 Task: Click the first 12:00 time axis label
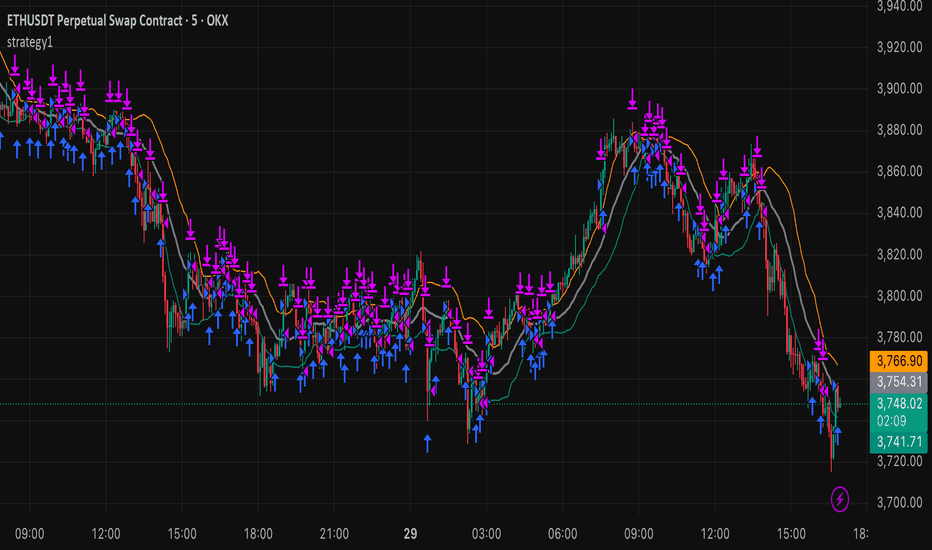tap(106, 534)
